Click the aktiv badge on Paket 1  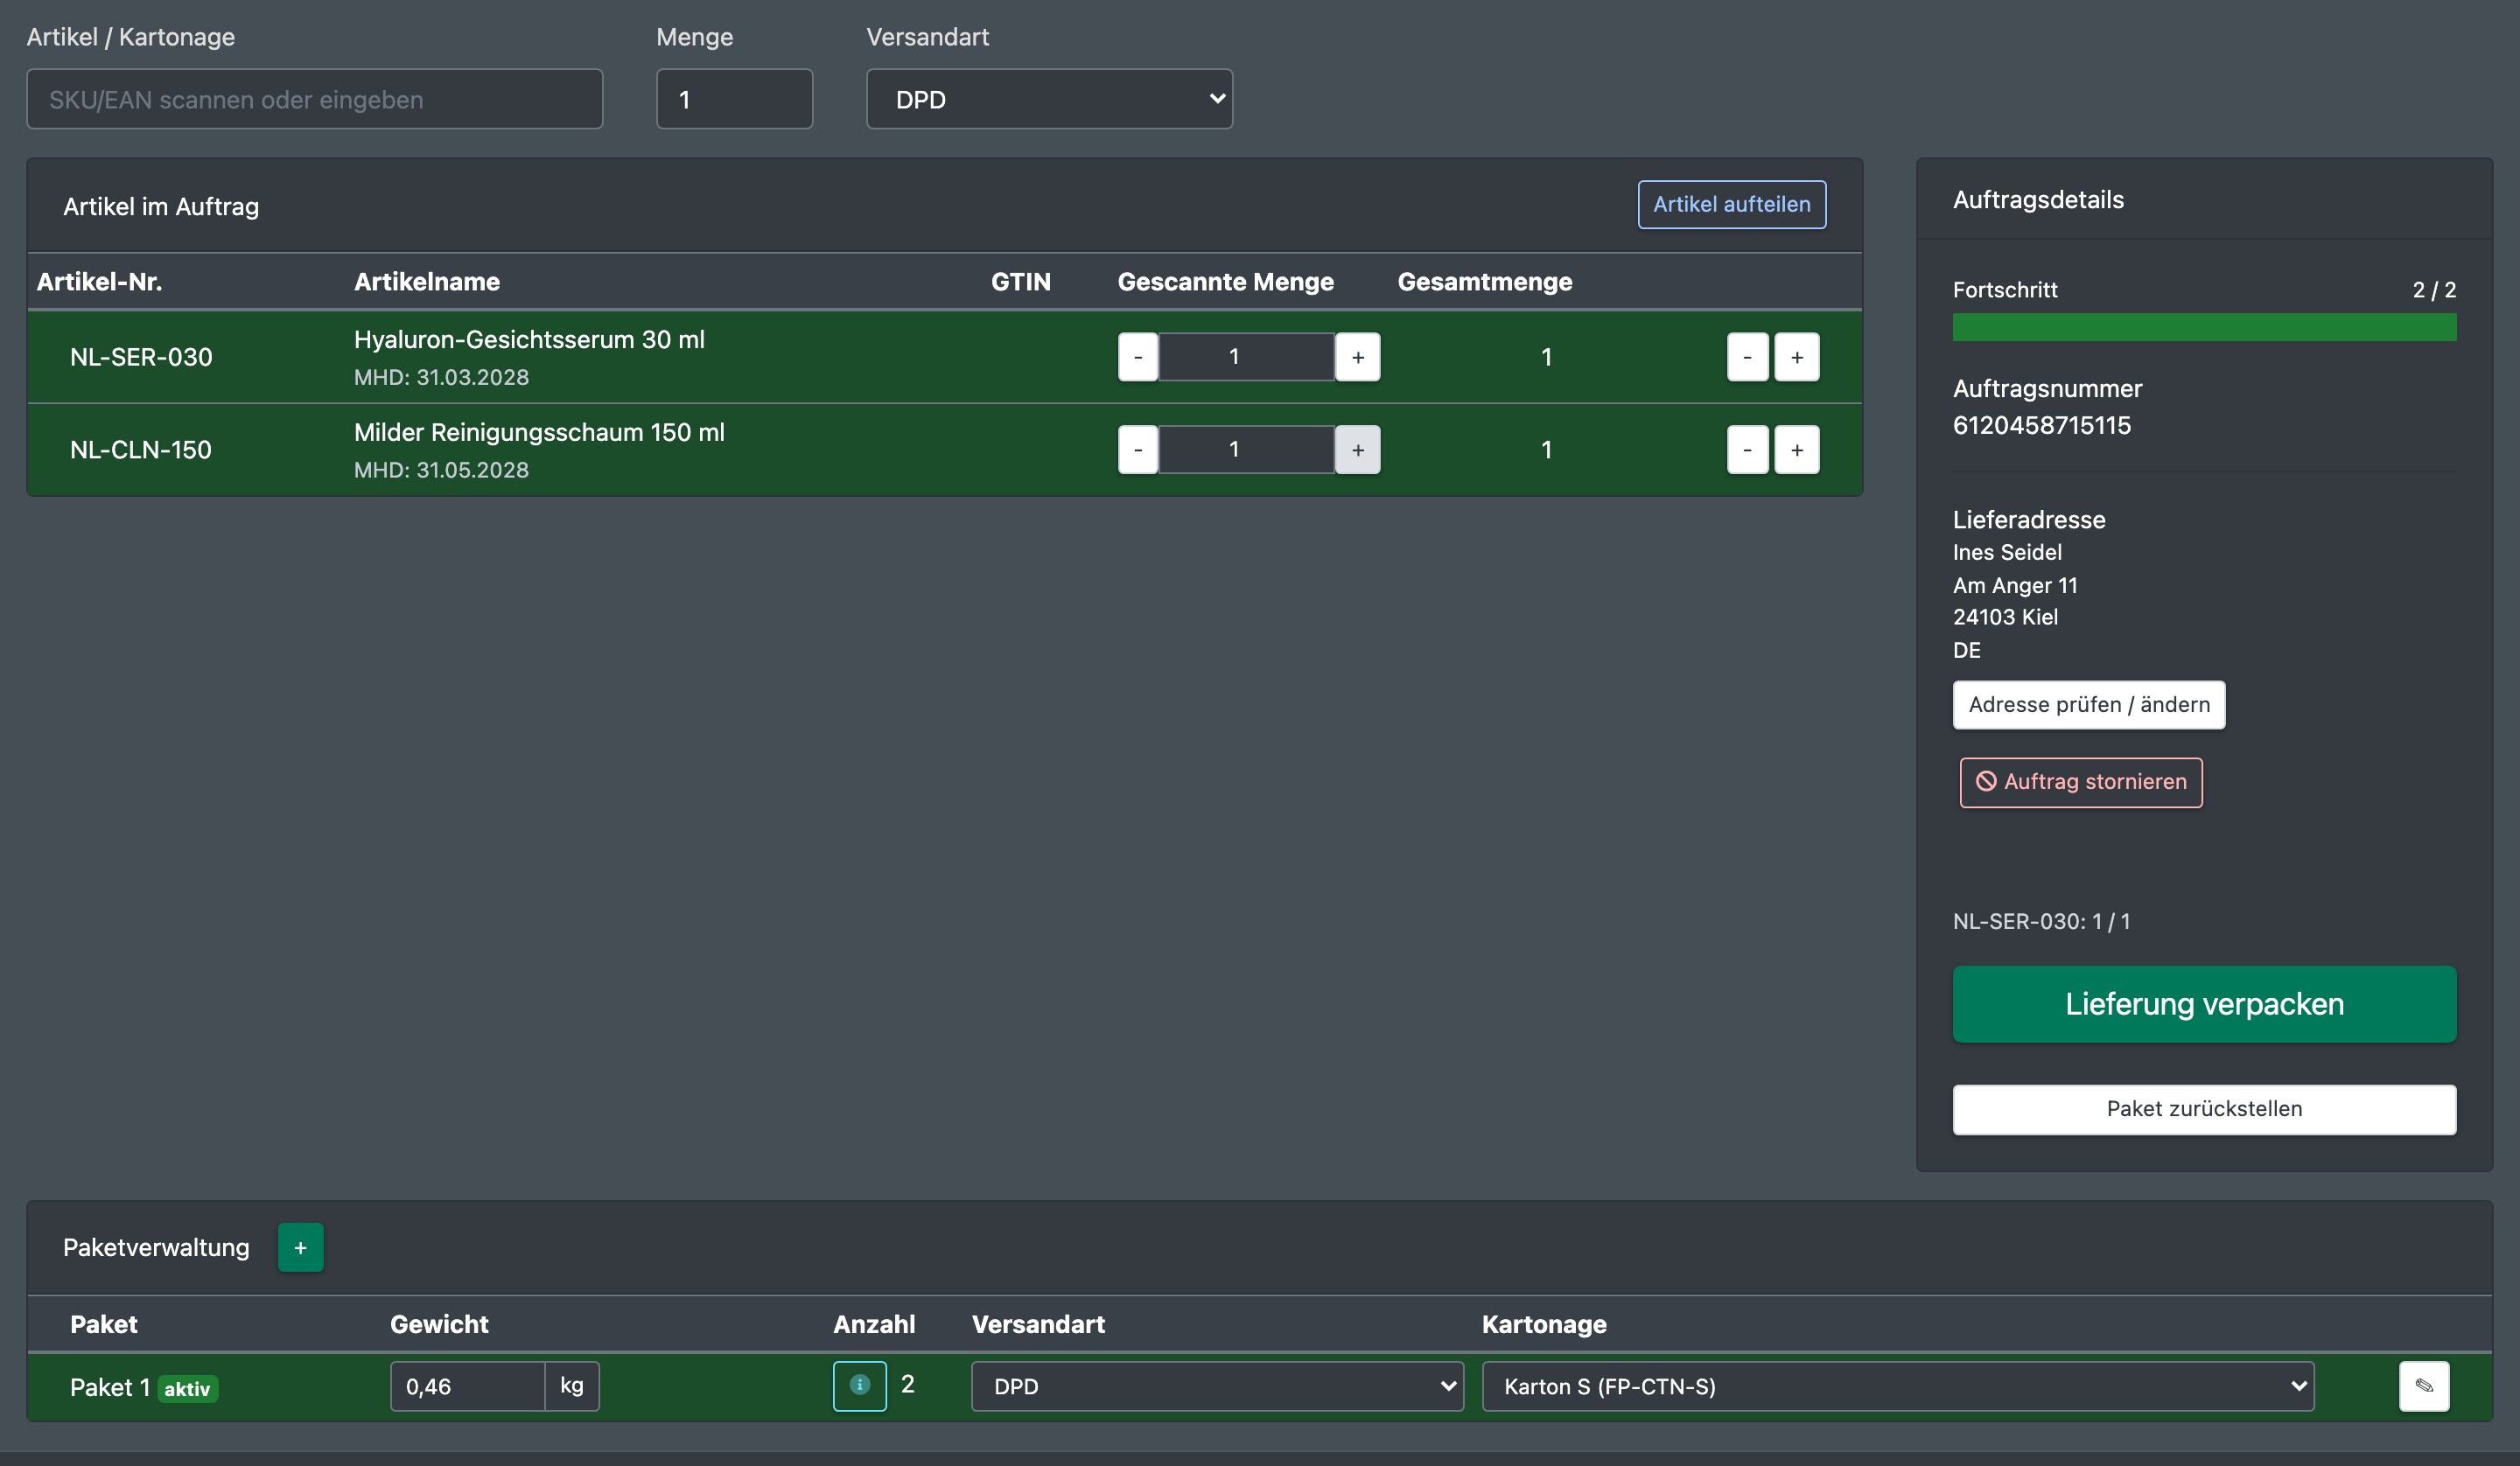[x=188, y=1389]
